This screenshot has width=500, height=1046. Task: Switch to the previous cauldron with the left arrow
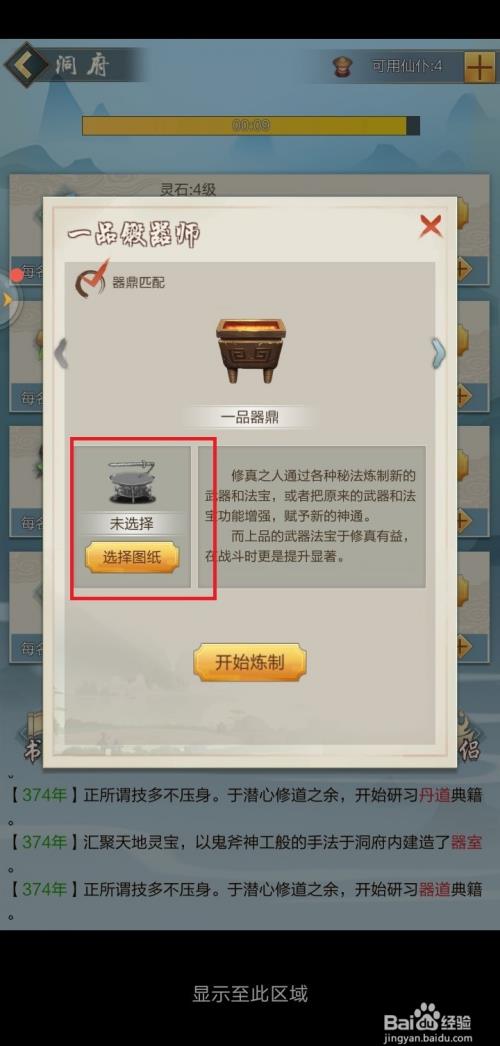click(x=61, y=353)
